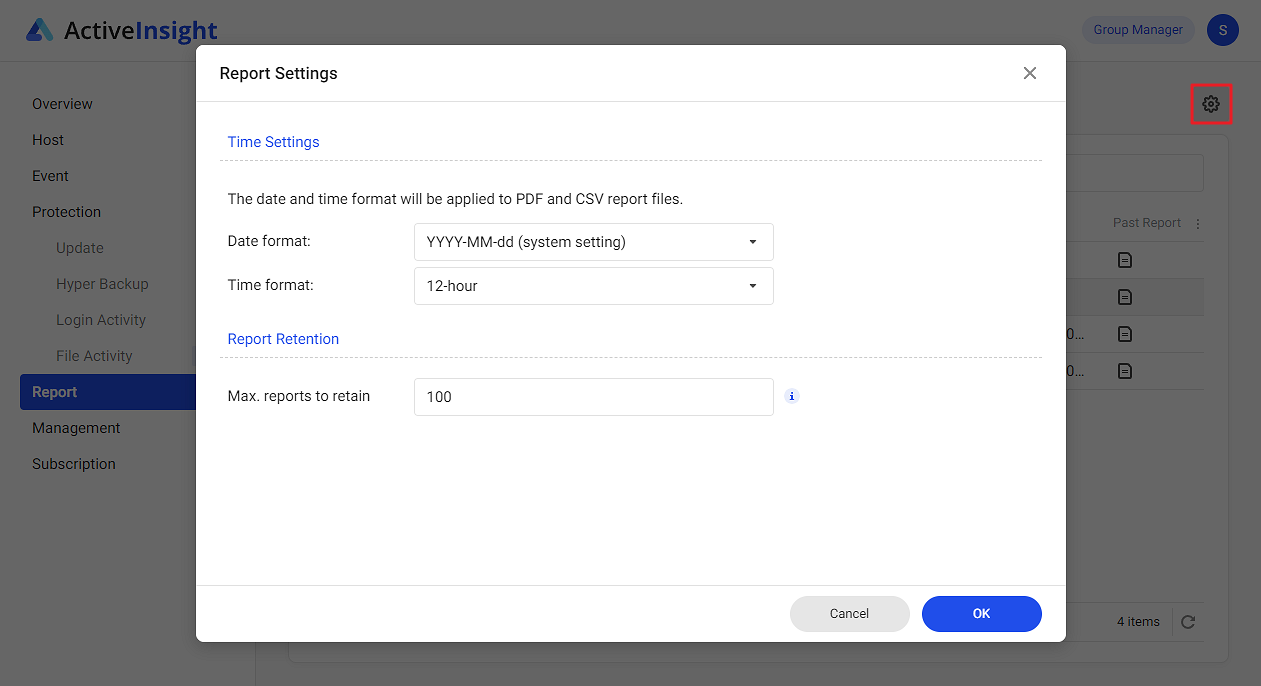This screenshot has width=1261, height=686.
Task: Open the first row's past report document icon
Action: tap(1124, 259)
